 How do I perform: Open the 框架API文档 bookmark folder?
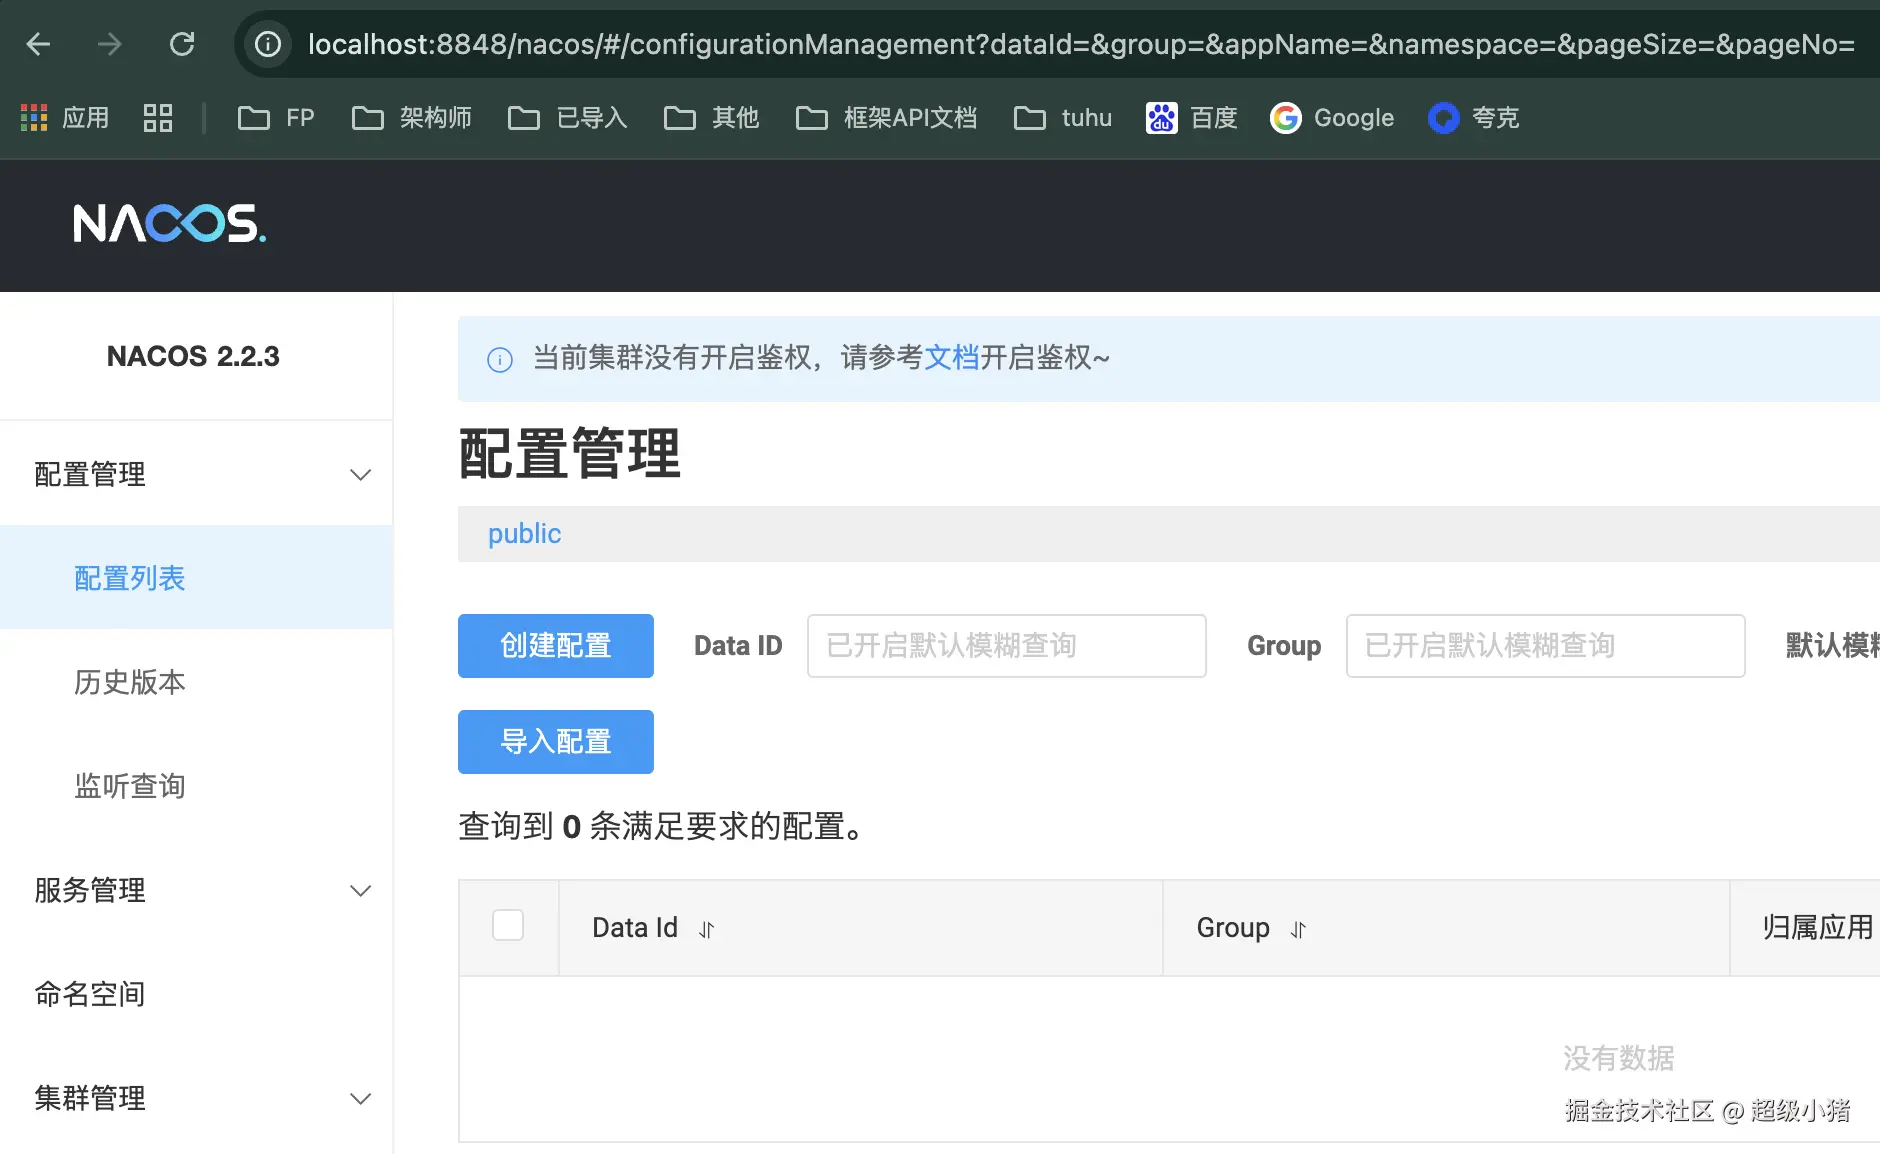pos(886,118)
